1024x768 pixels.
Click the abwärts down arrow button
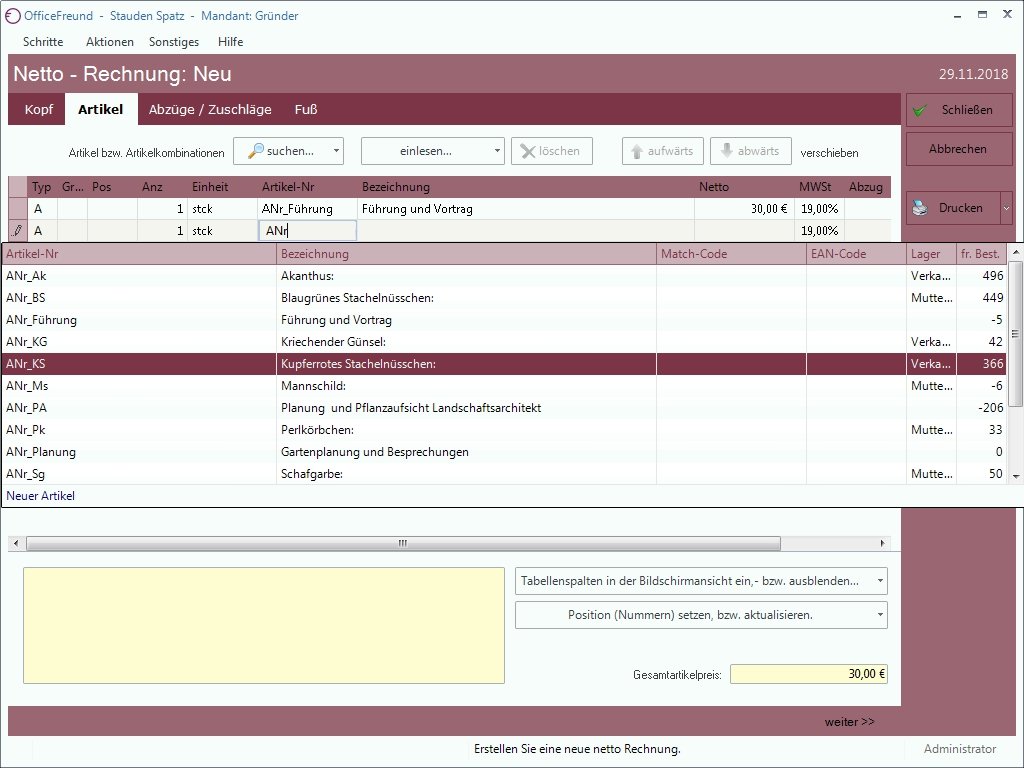750,151
